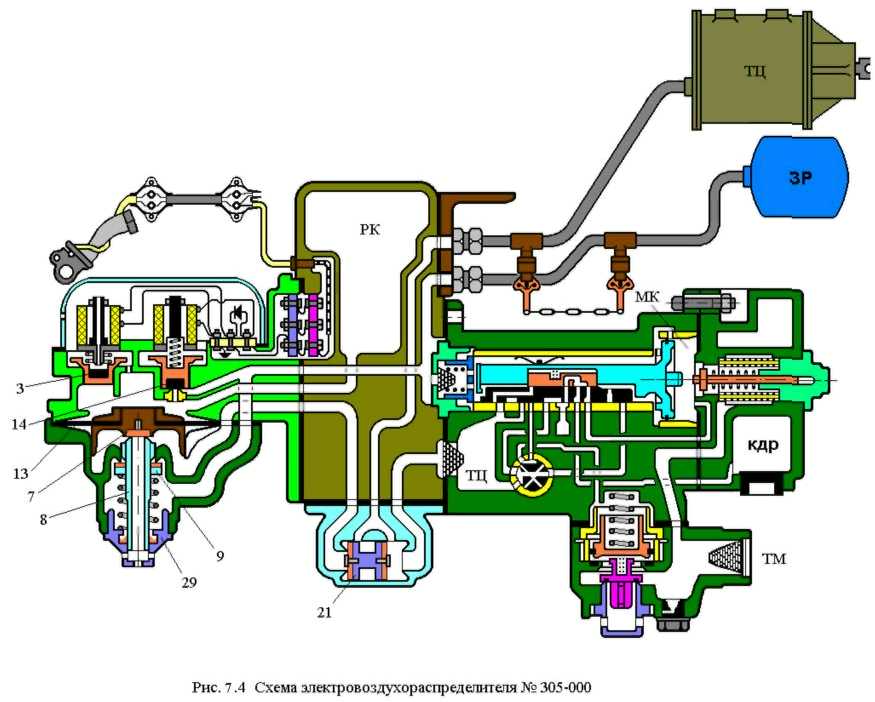This screenshot has height=702, width=875.
Task: Click the diode symbol in the electrical box
Action: coord(239,314)
